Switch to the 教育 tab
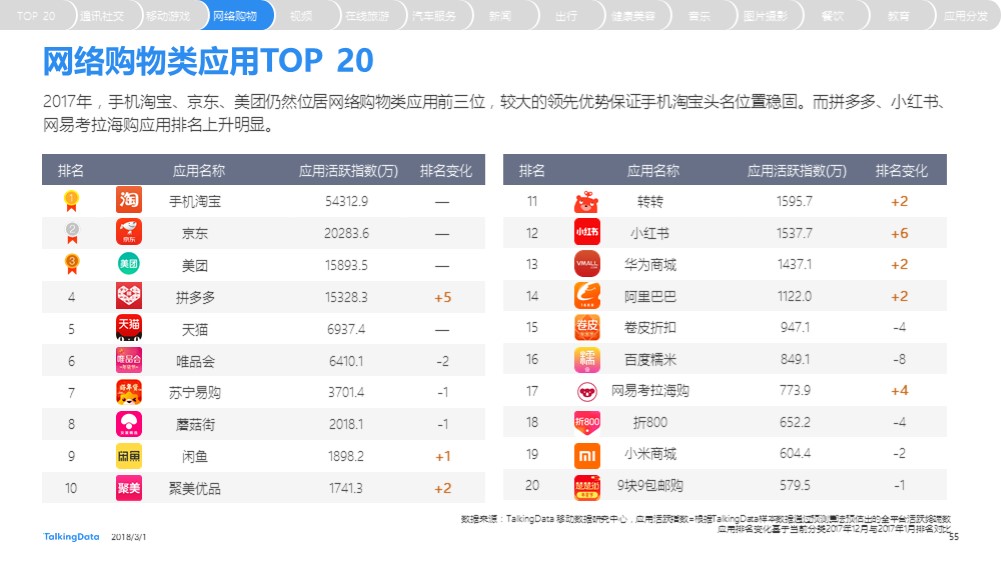This screenshot has height=563, width=1001. pos(899,16)
